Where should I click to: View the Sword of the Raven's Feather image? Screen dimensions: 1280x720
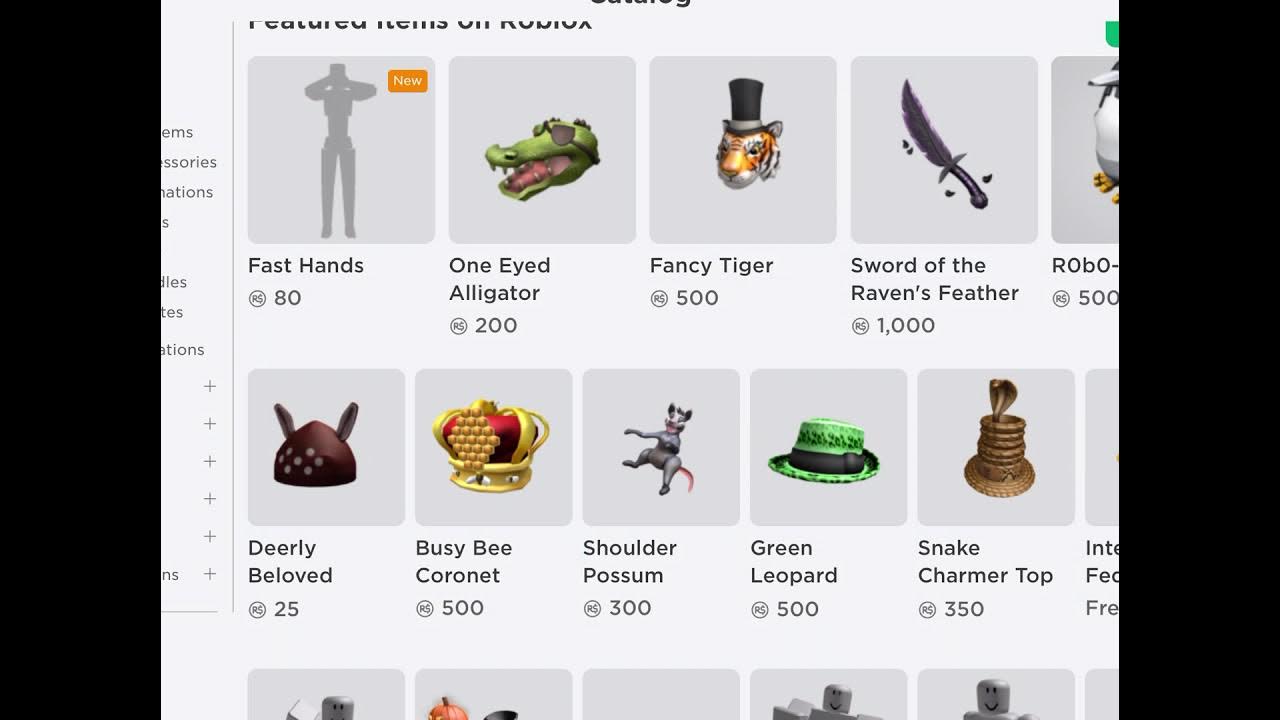944,150
